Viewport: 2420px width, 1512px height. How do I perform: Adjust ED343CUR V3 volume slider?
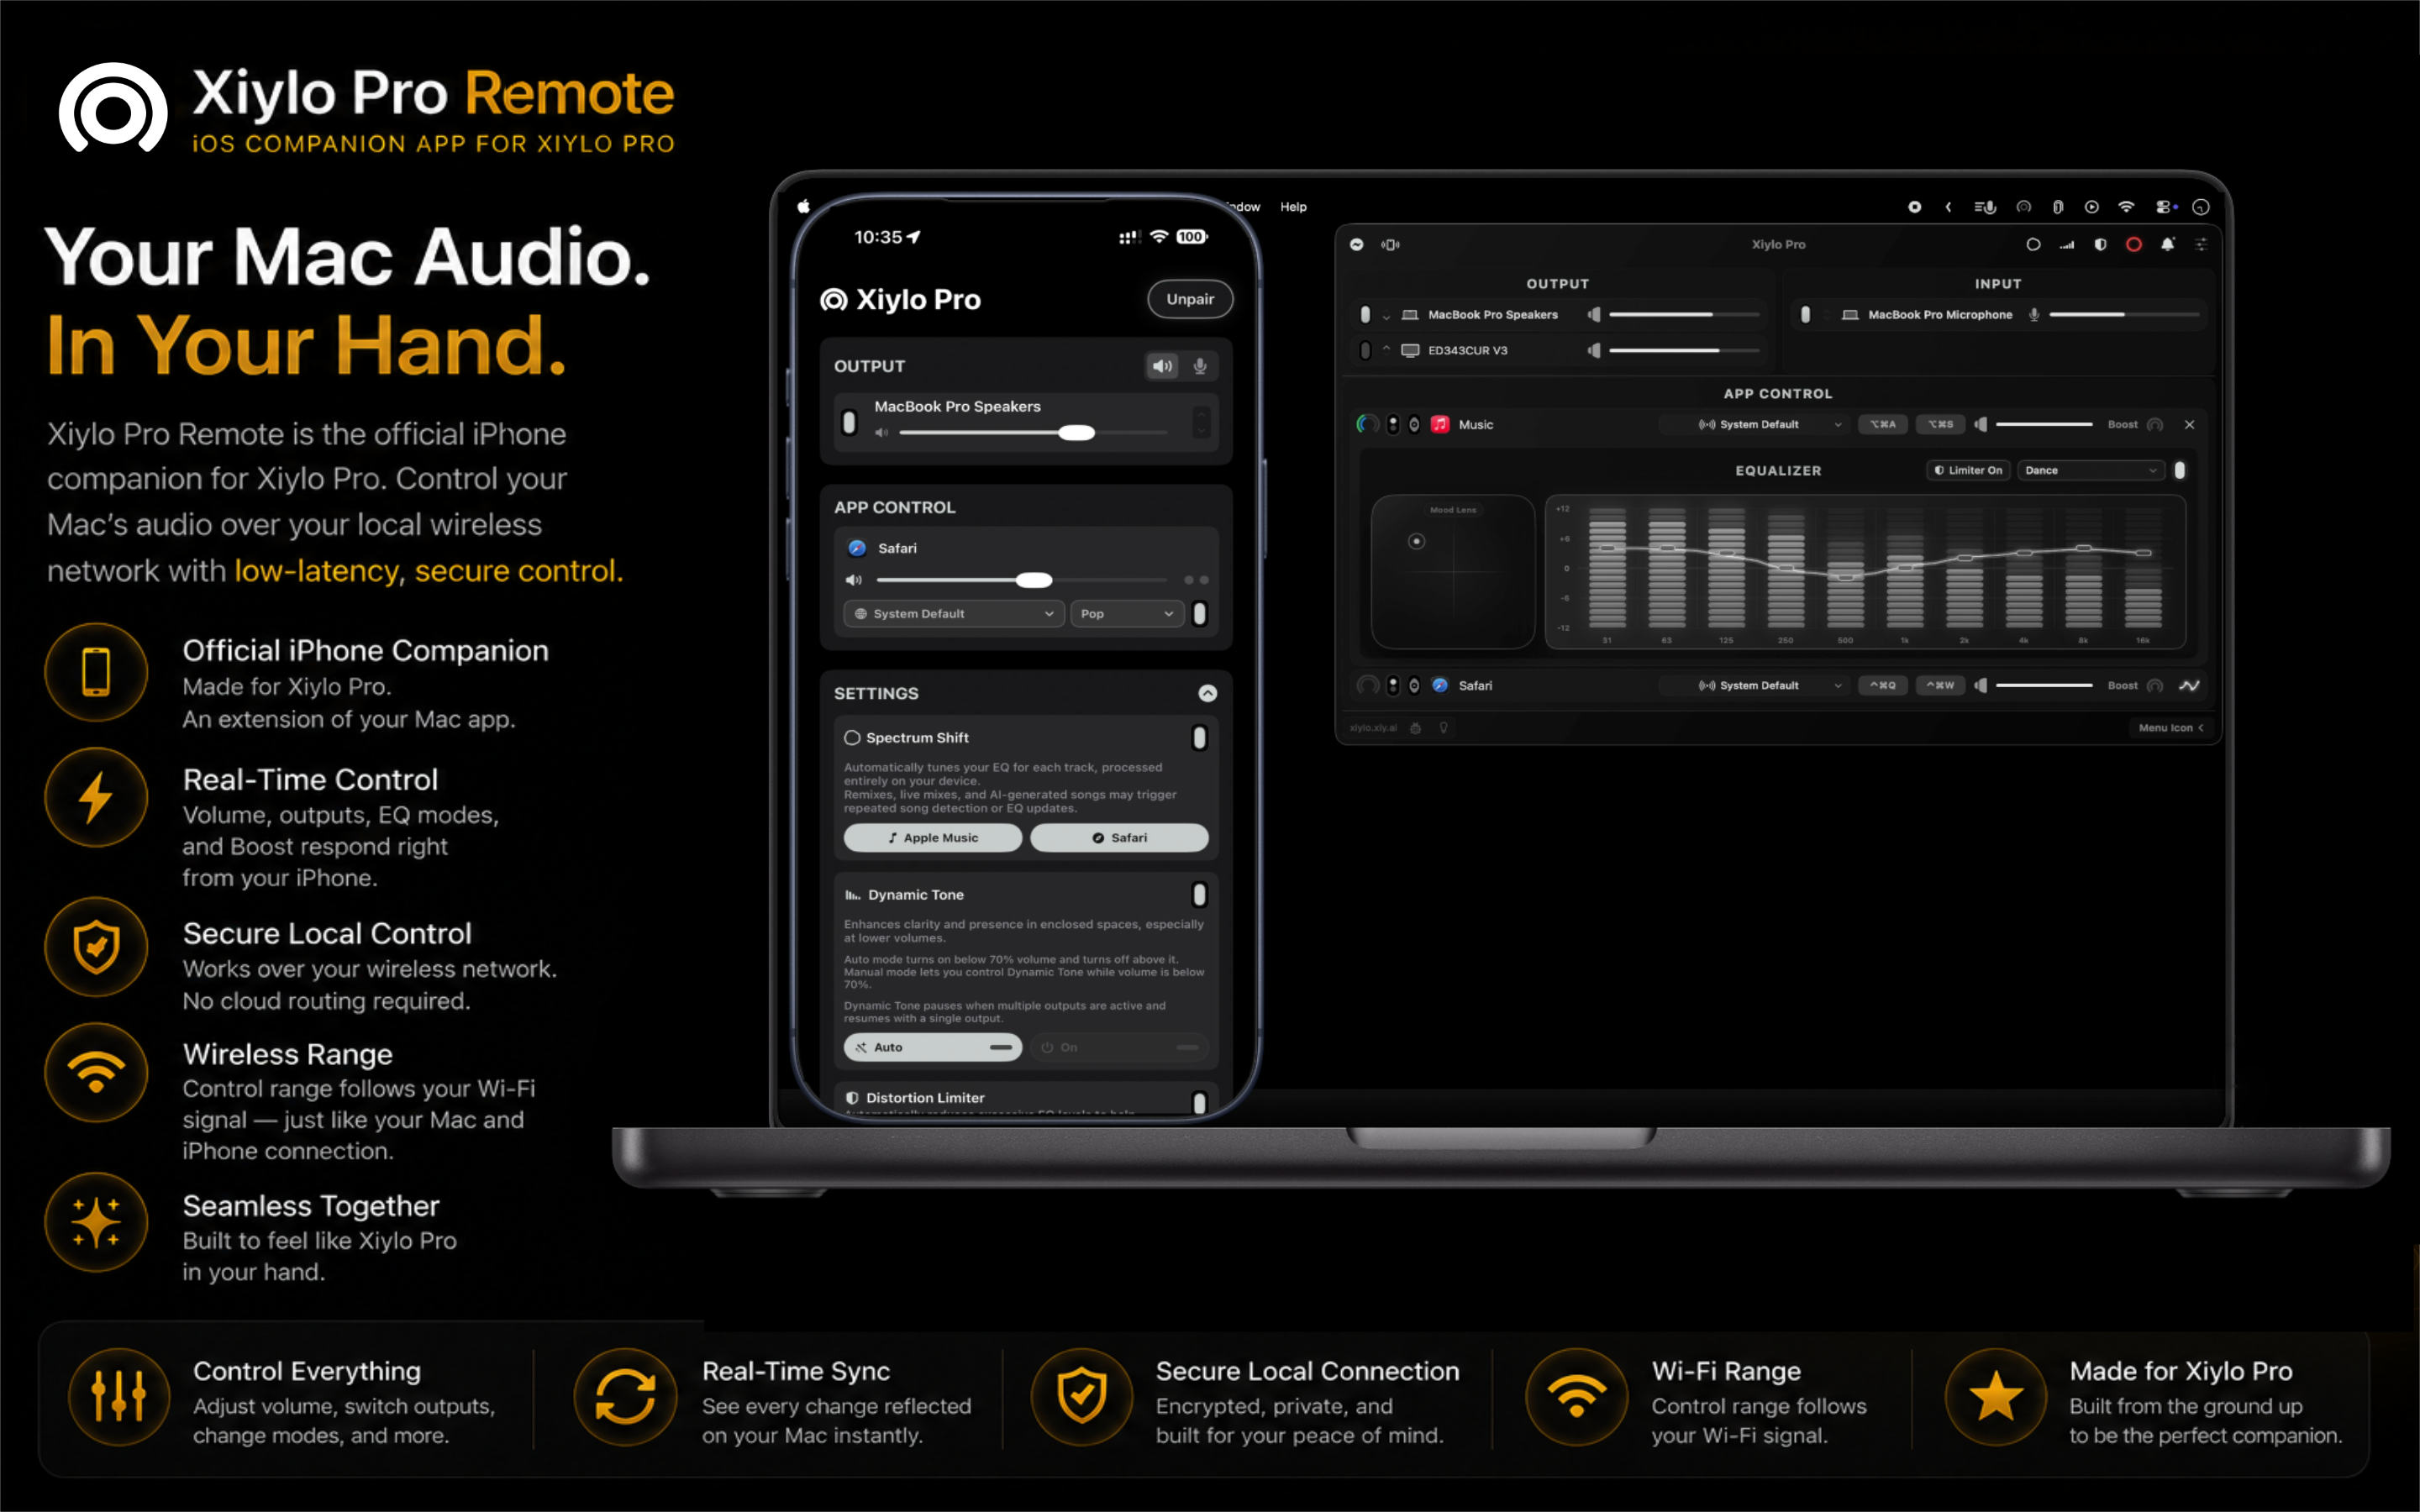[1683, 350]
